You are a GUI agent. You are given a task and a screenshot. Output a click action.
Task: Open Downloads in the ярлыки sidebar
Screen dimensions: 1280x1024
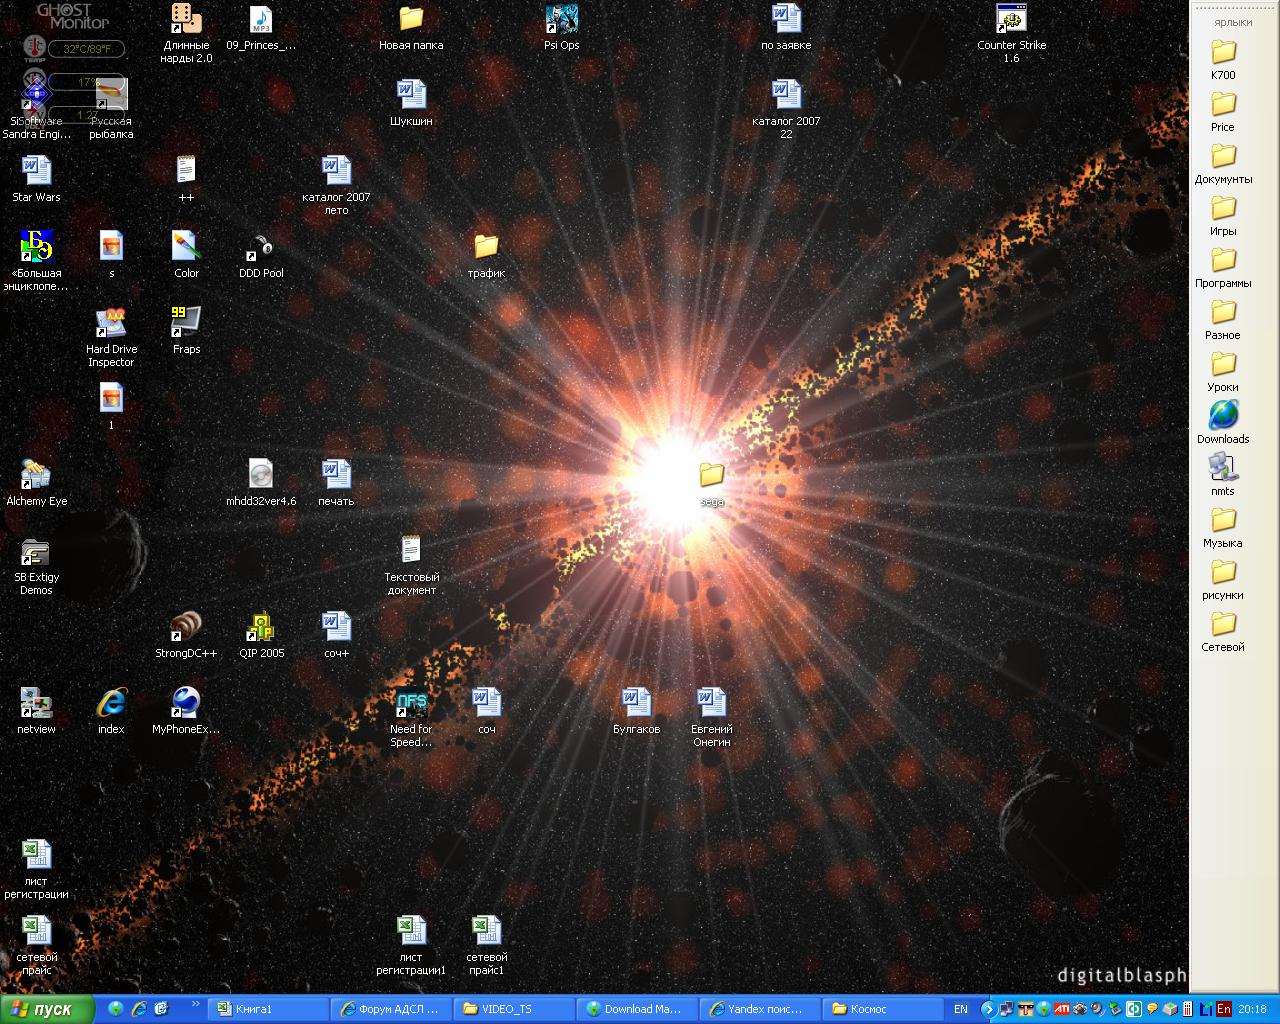(1223, 416)
